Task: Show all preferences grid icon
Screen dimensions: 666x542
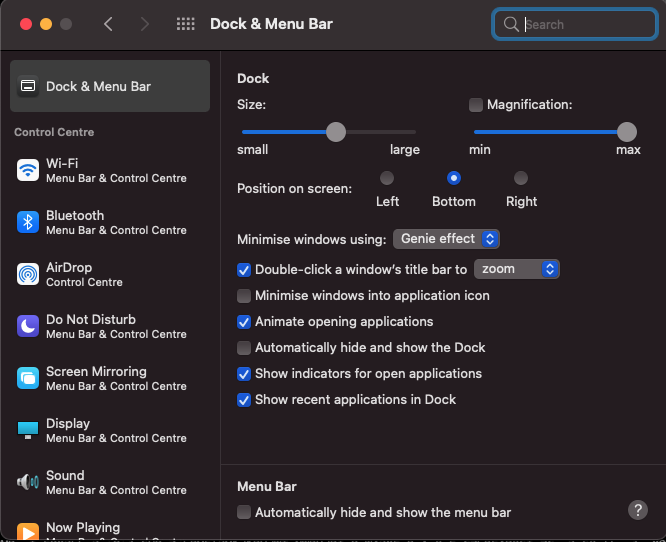Action: tap(185, 24)
